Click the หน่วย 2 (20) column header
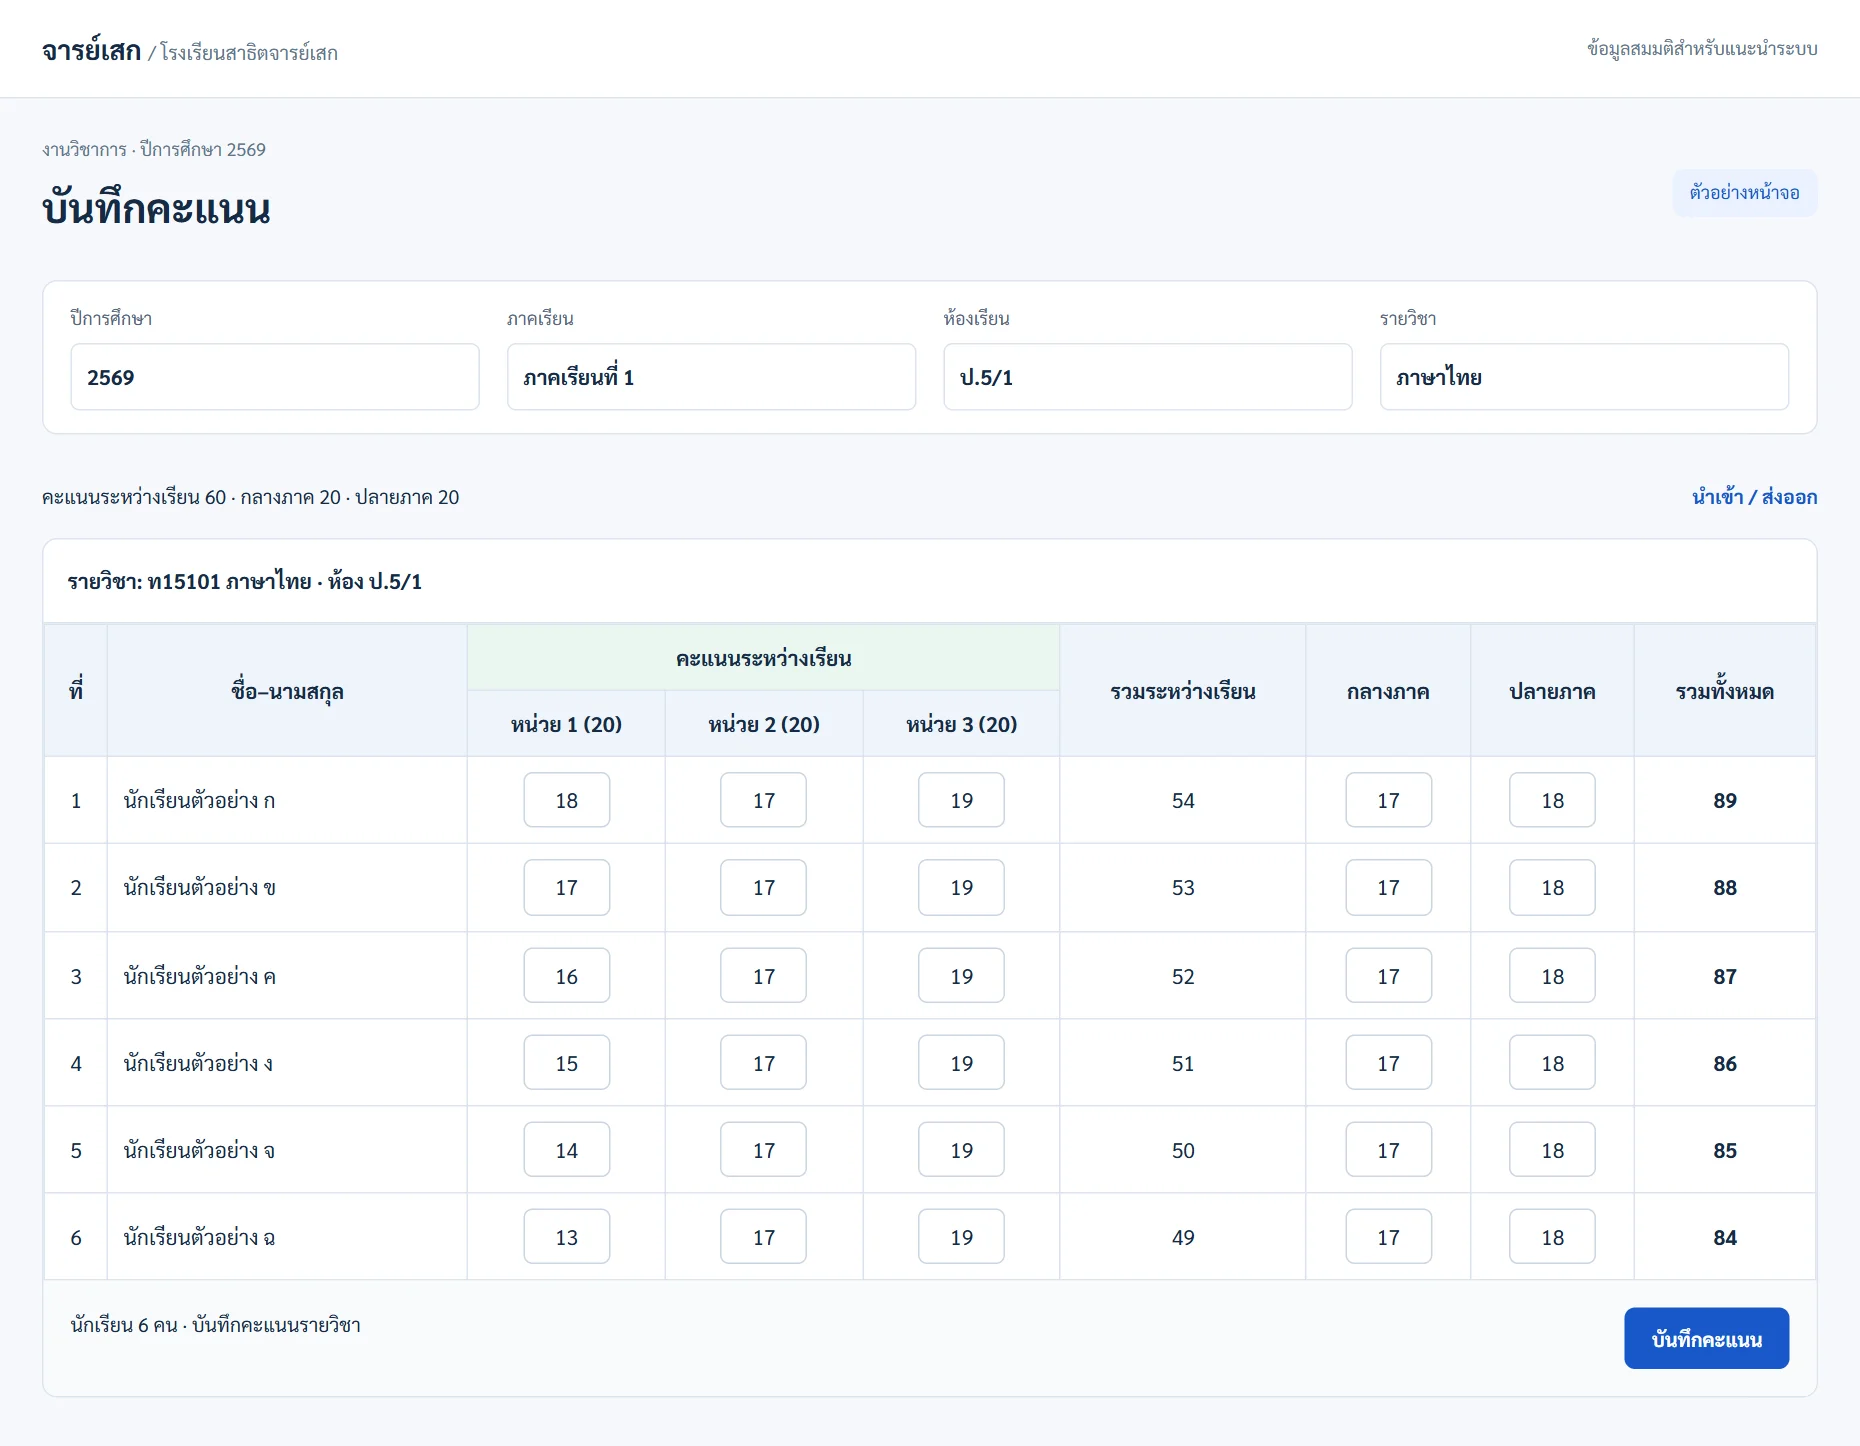 [x=764, y=724]
